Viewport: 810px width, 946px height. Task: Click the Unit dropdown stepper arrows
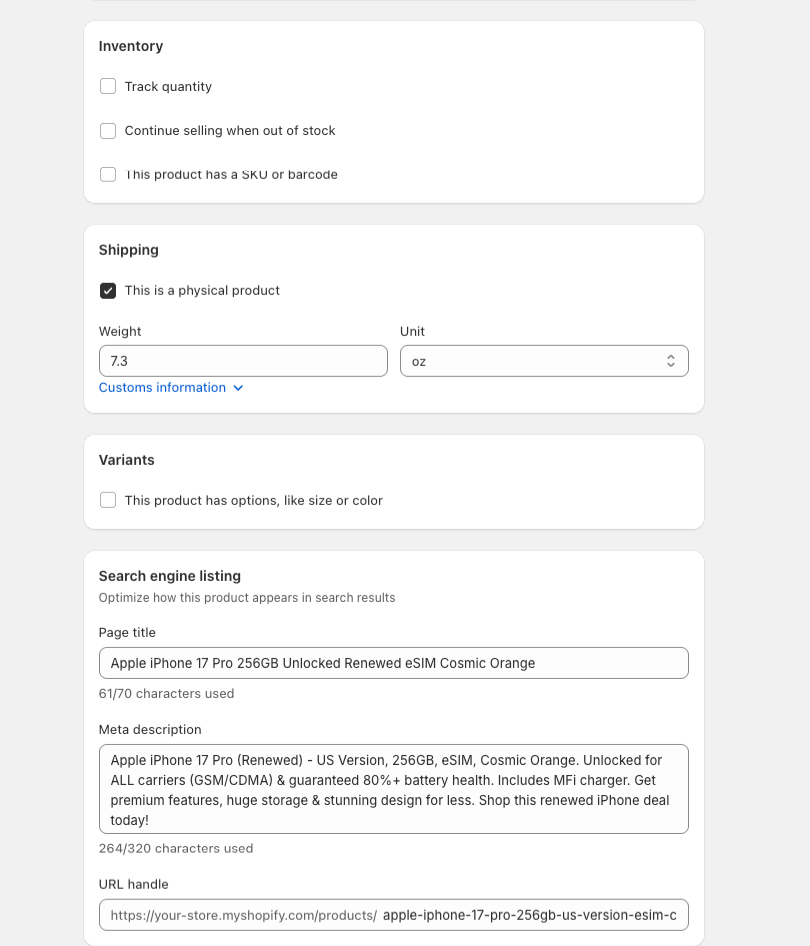tap(670, 360)
